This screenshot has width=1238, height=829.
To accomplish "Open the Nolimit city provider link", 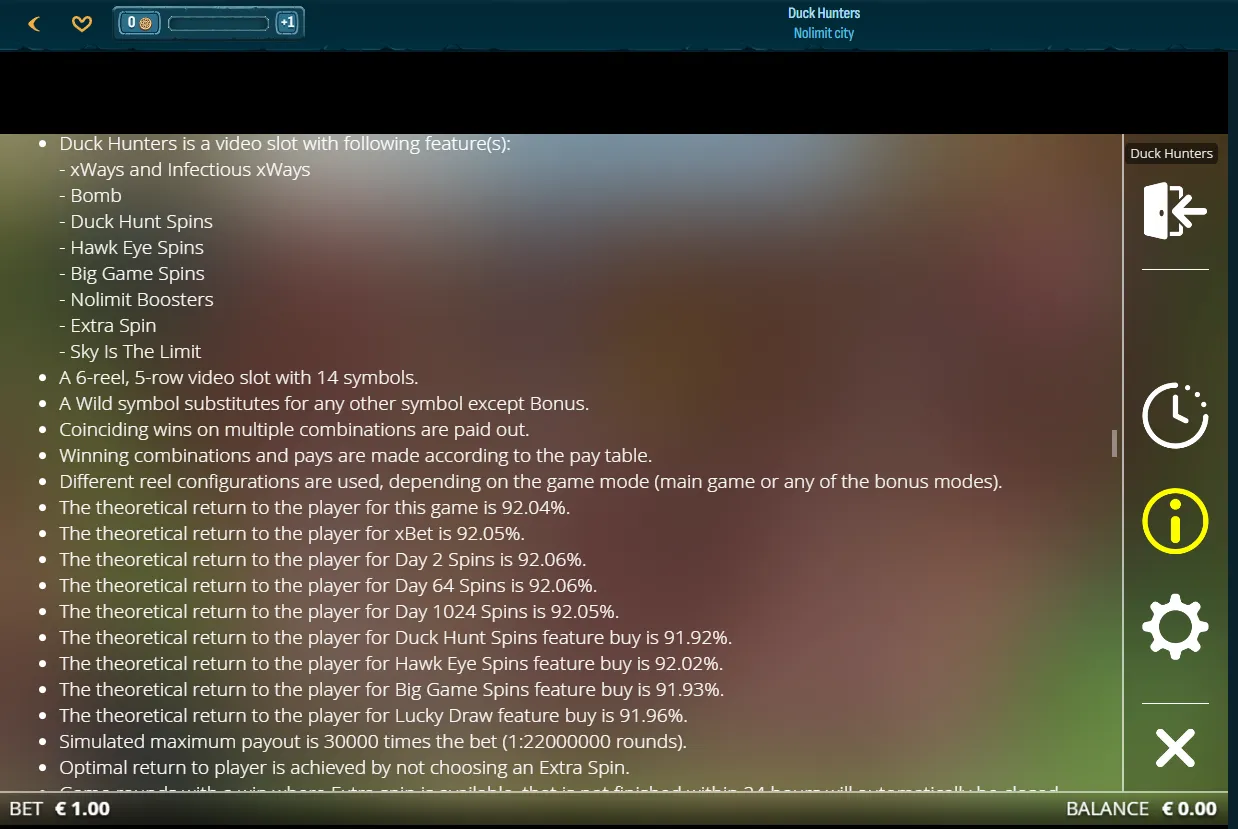I will [x=824, y=33].
